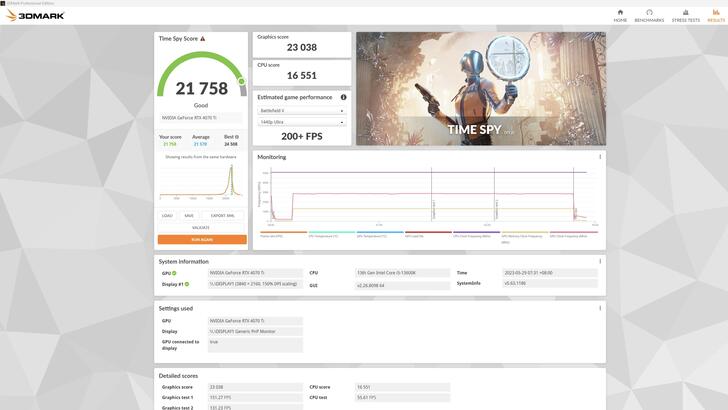
Task: Export the result as XML
Action: (x=223, y=215)
